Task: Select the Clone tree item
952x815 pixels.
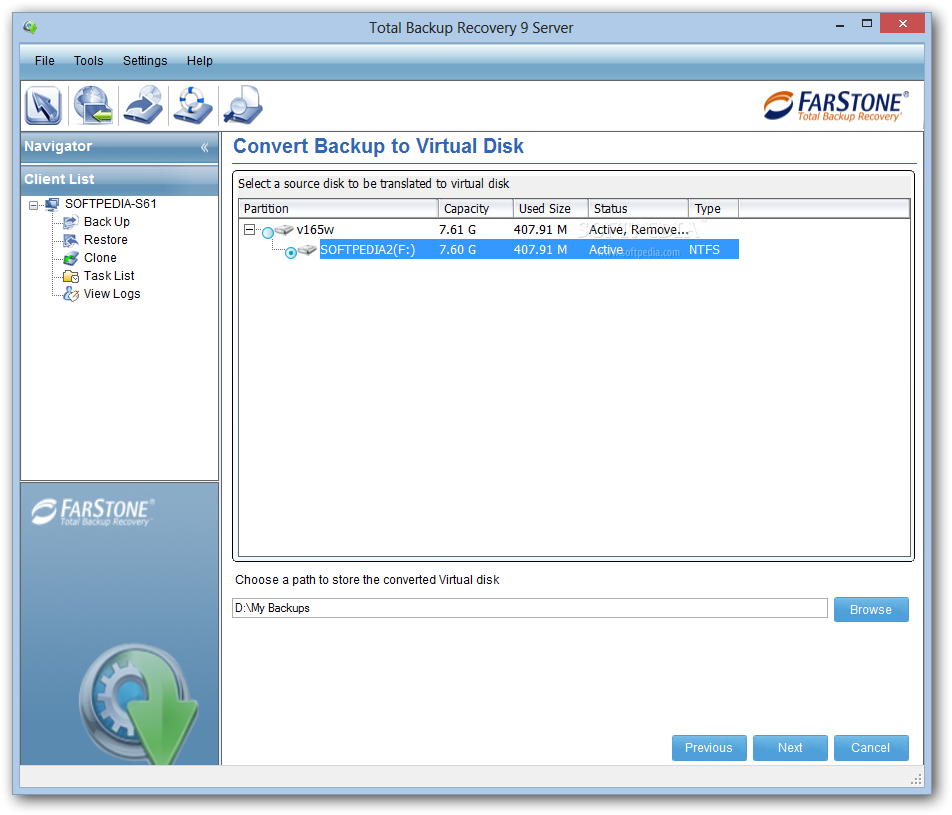Action: pyautogui.click(x=100, y=257)
